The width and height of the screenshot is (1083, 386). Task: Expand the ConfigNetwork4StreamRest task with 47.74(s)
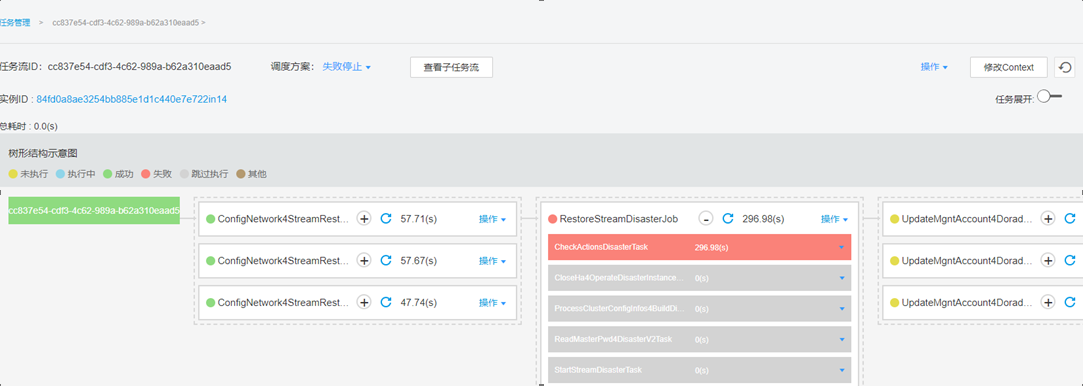coord(364,302)
